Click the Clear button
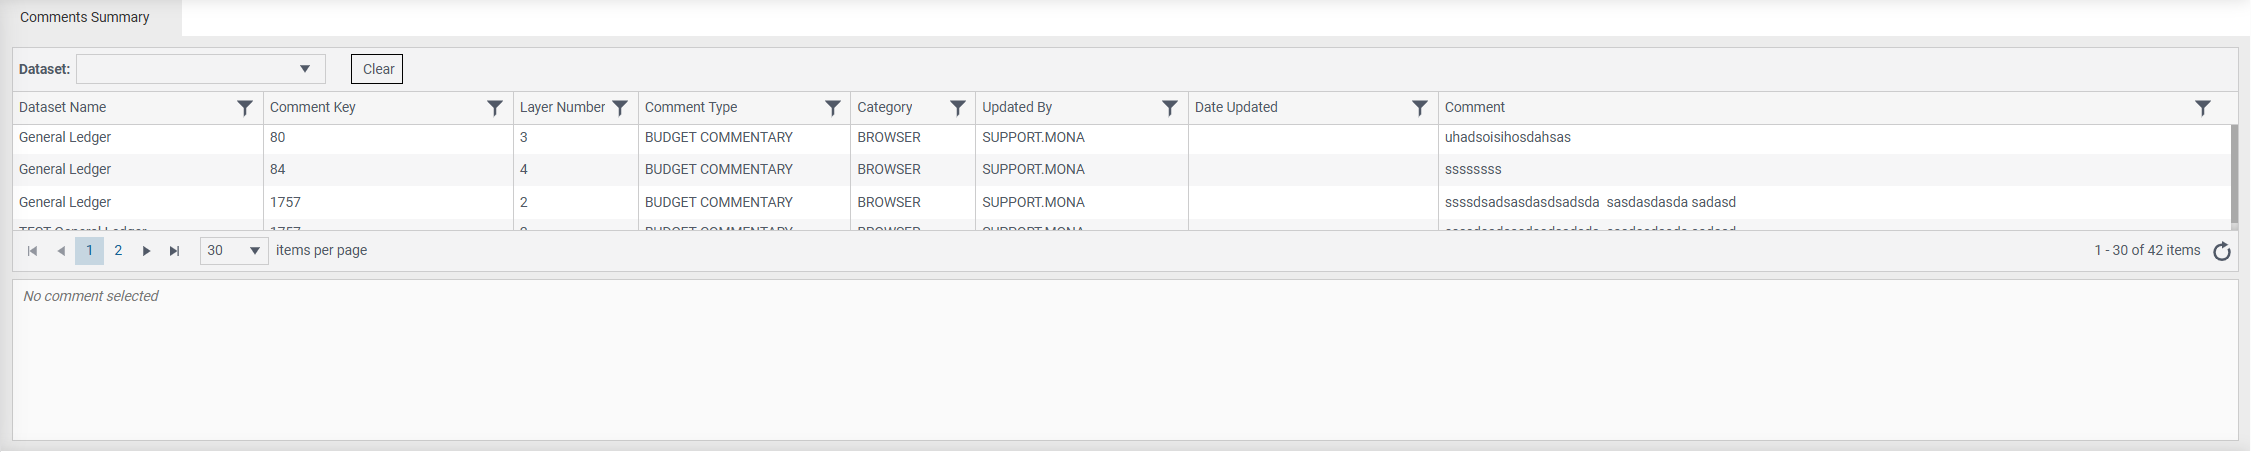Screen dimensions: 2251x452 (377, 69)
